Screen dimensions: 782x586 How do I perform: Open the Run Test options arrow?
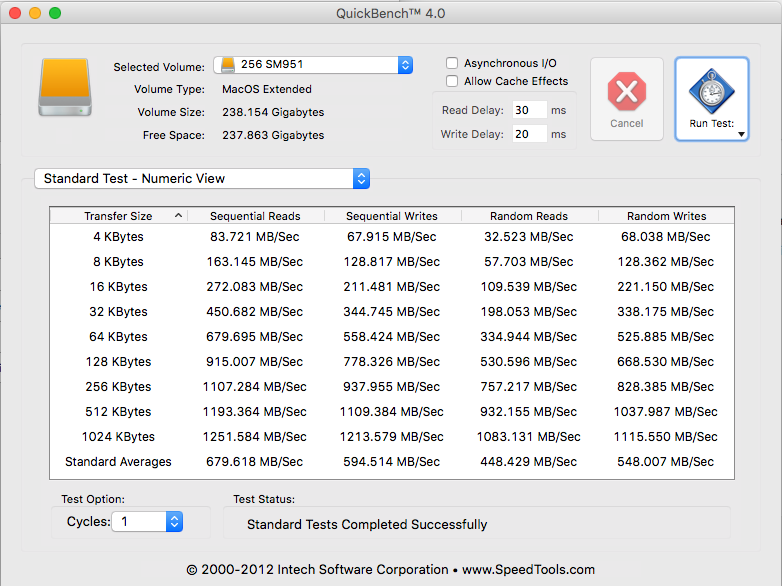741,134
